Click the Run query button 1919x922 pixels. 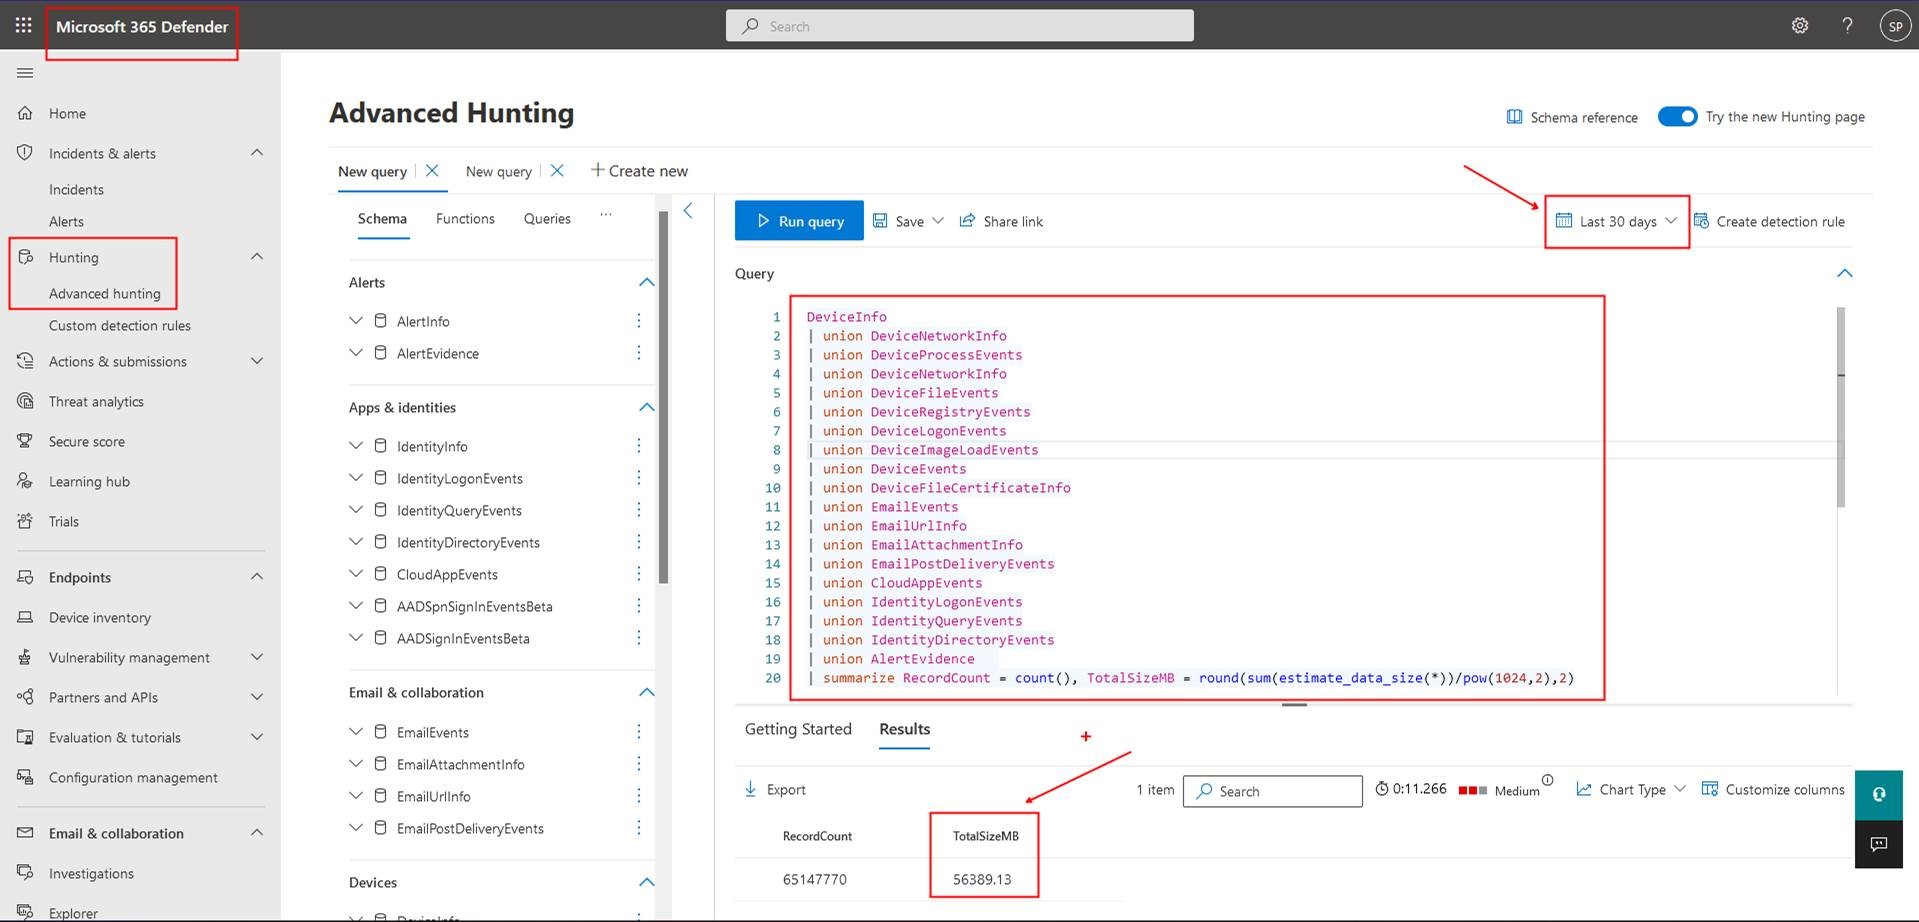pyautogui.click(x=799, y=221)
